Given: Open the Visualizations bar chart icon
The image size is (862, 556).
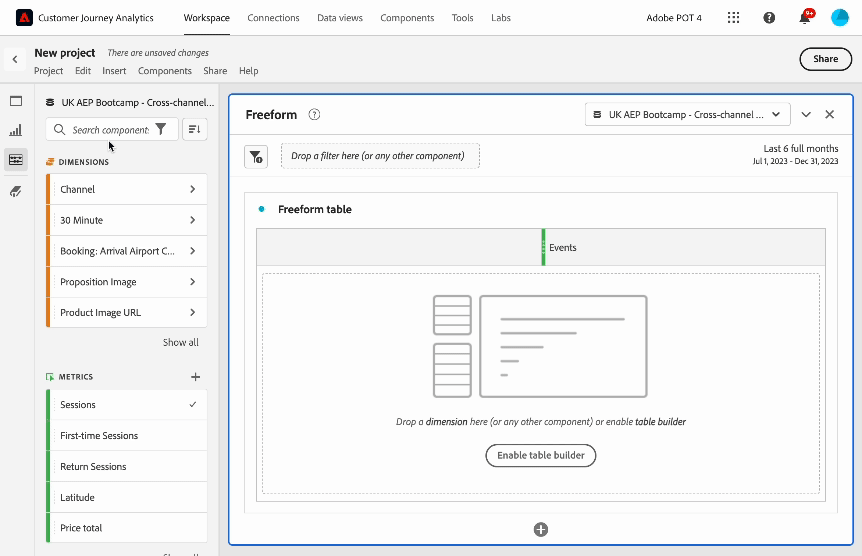Looking at the screenshot, I should [x=16, y=130].
